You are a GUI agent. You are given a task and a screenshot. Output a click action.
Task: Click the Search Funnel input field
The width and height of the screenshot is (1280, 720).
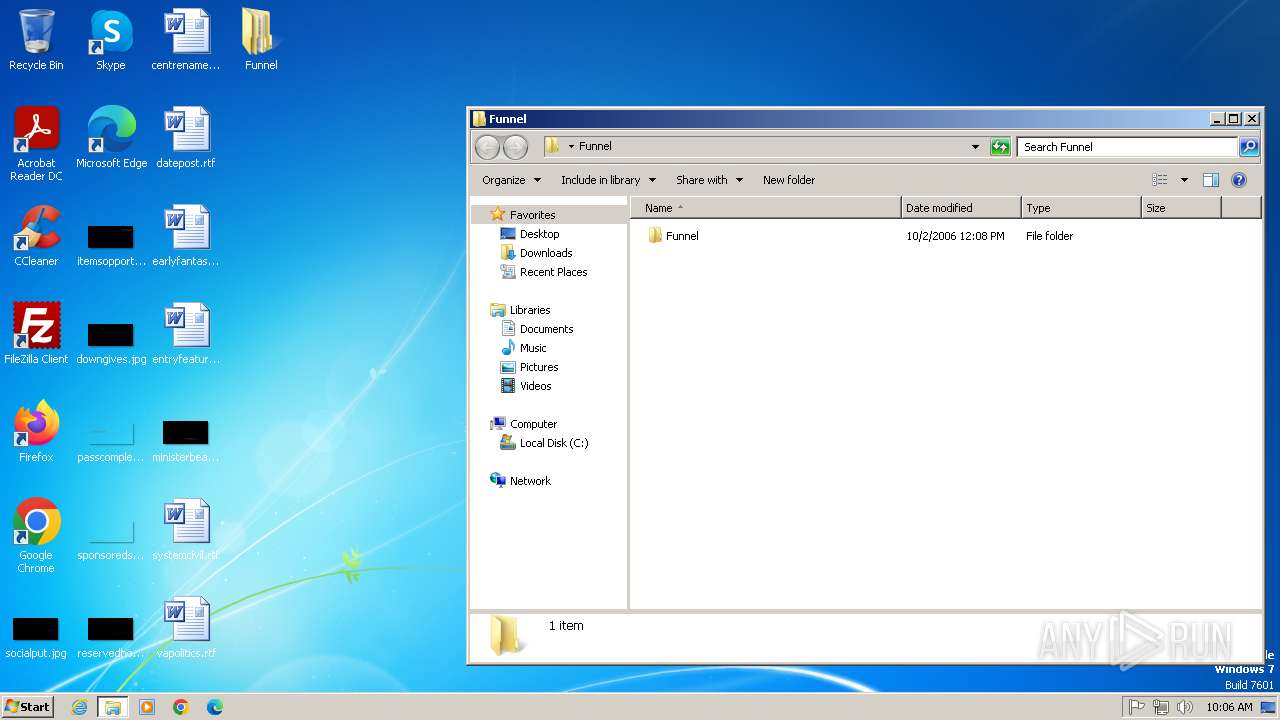[1128, 147]
